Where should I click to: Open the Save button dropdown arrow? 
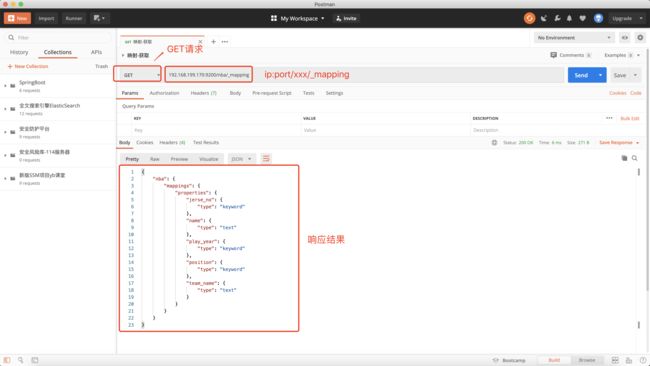pyautogui.click(x=635, y=75)
